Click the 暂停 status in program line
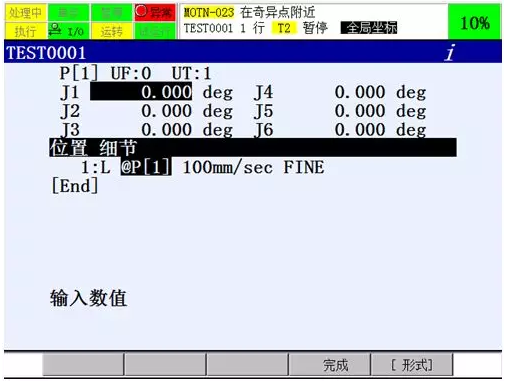 coord(315,28)
